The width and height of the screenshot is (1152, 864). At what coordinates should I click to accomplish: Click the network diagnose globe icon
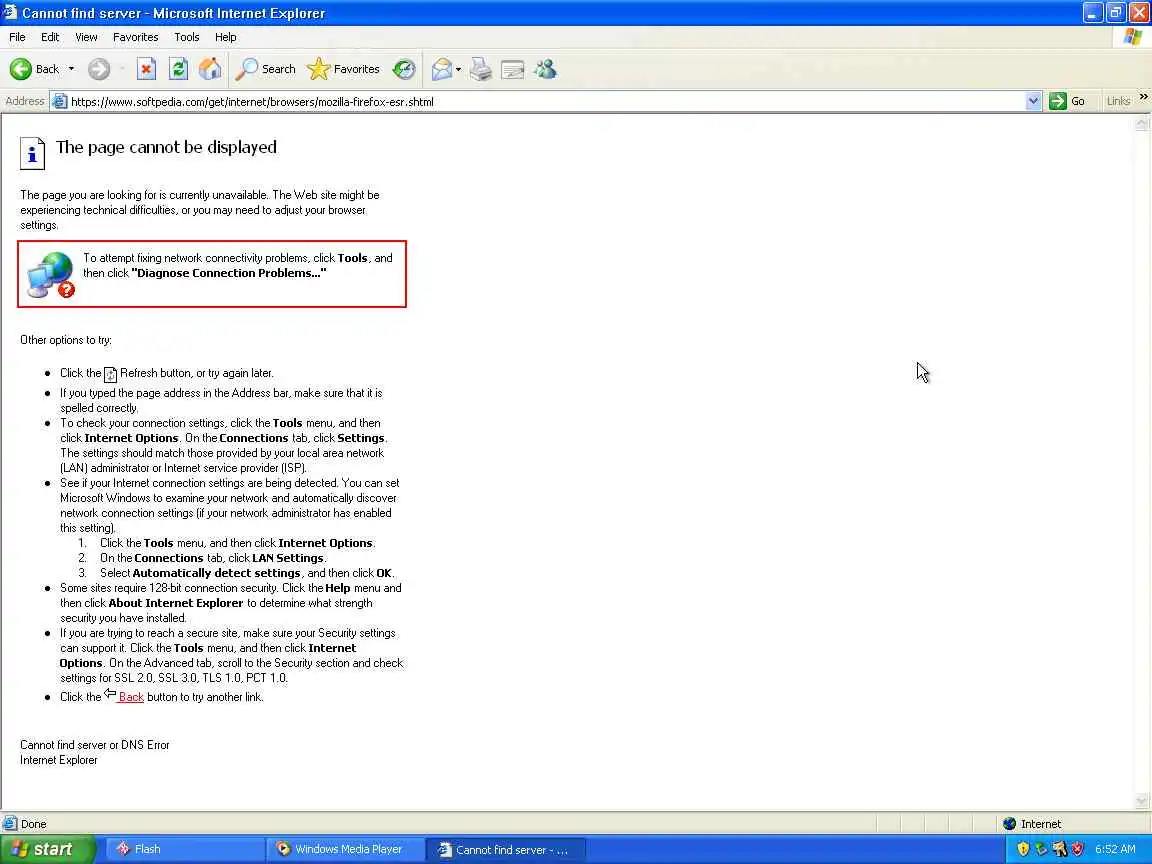[51, 274]
